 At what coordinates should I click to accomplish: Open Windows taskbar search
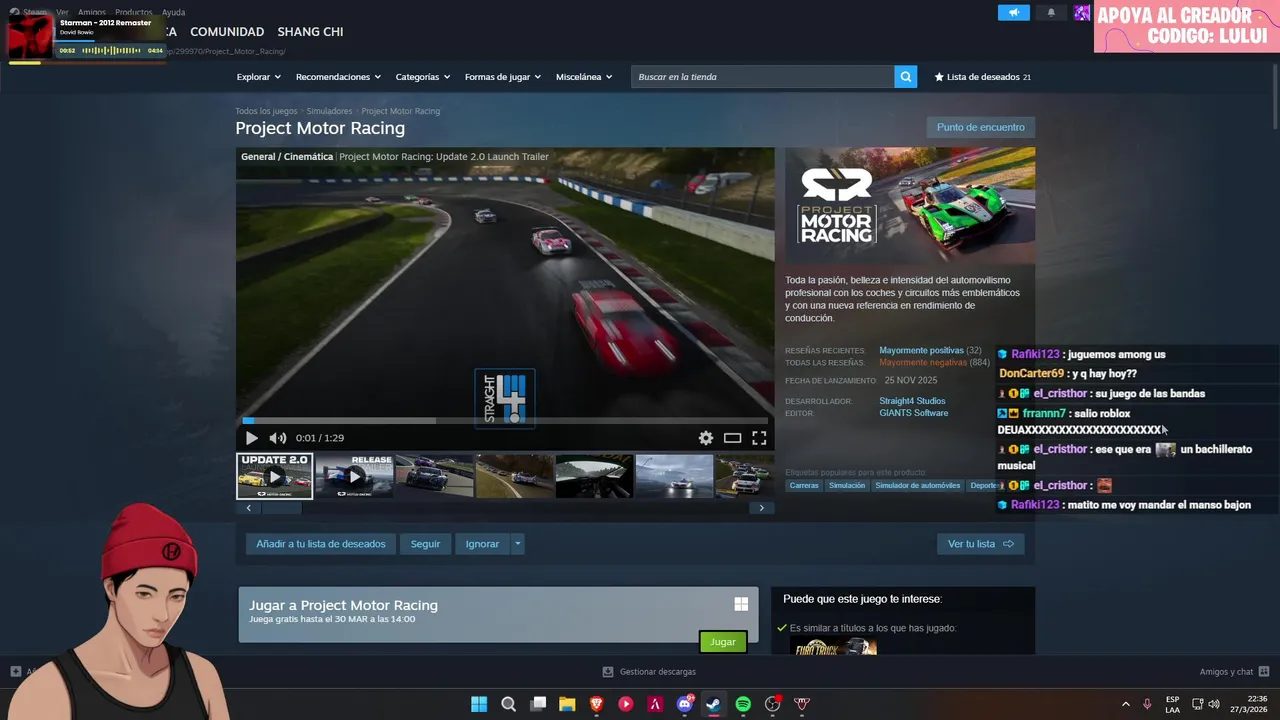(508, 704)
